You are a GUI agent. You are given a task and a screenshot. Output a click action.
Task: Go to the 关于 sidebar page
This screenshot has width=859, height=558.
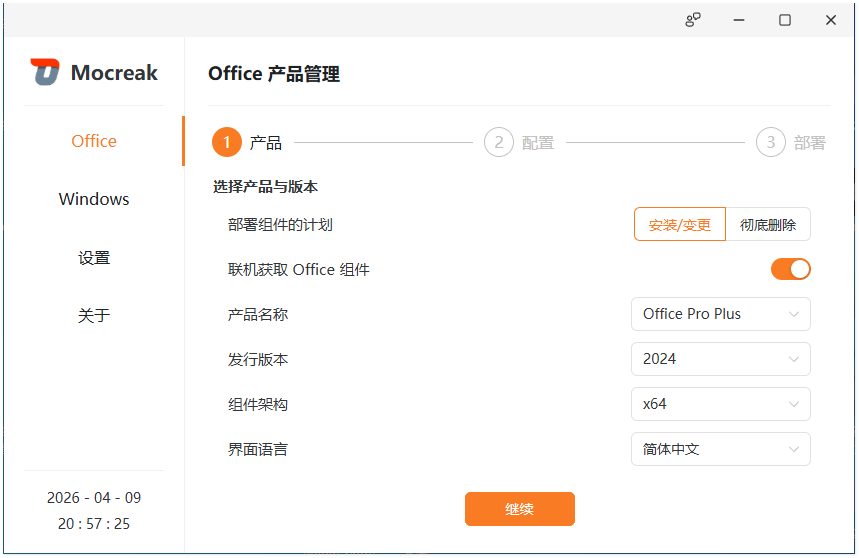[x=94, y=315]
